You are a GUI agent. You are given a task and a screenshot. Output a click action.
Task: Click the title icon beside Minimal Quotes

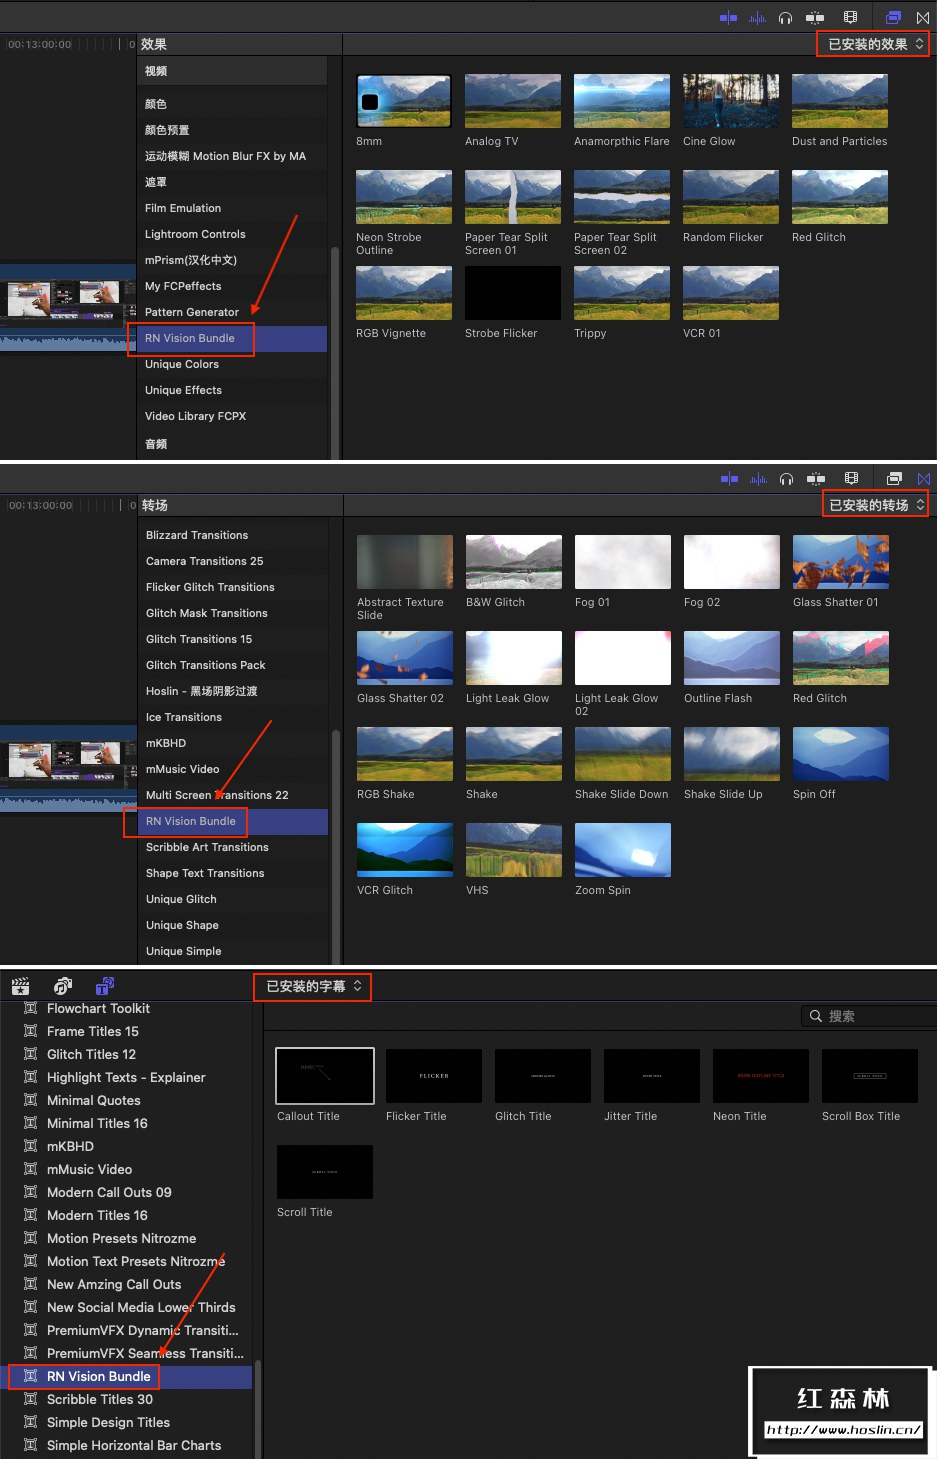[x=30, y=1100]
